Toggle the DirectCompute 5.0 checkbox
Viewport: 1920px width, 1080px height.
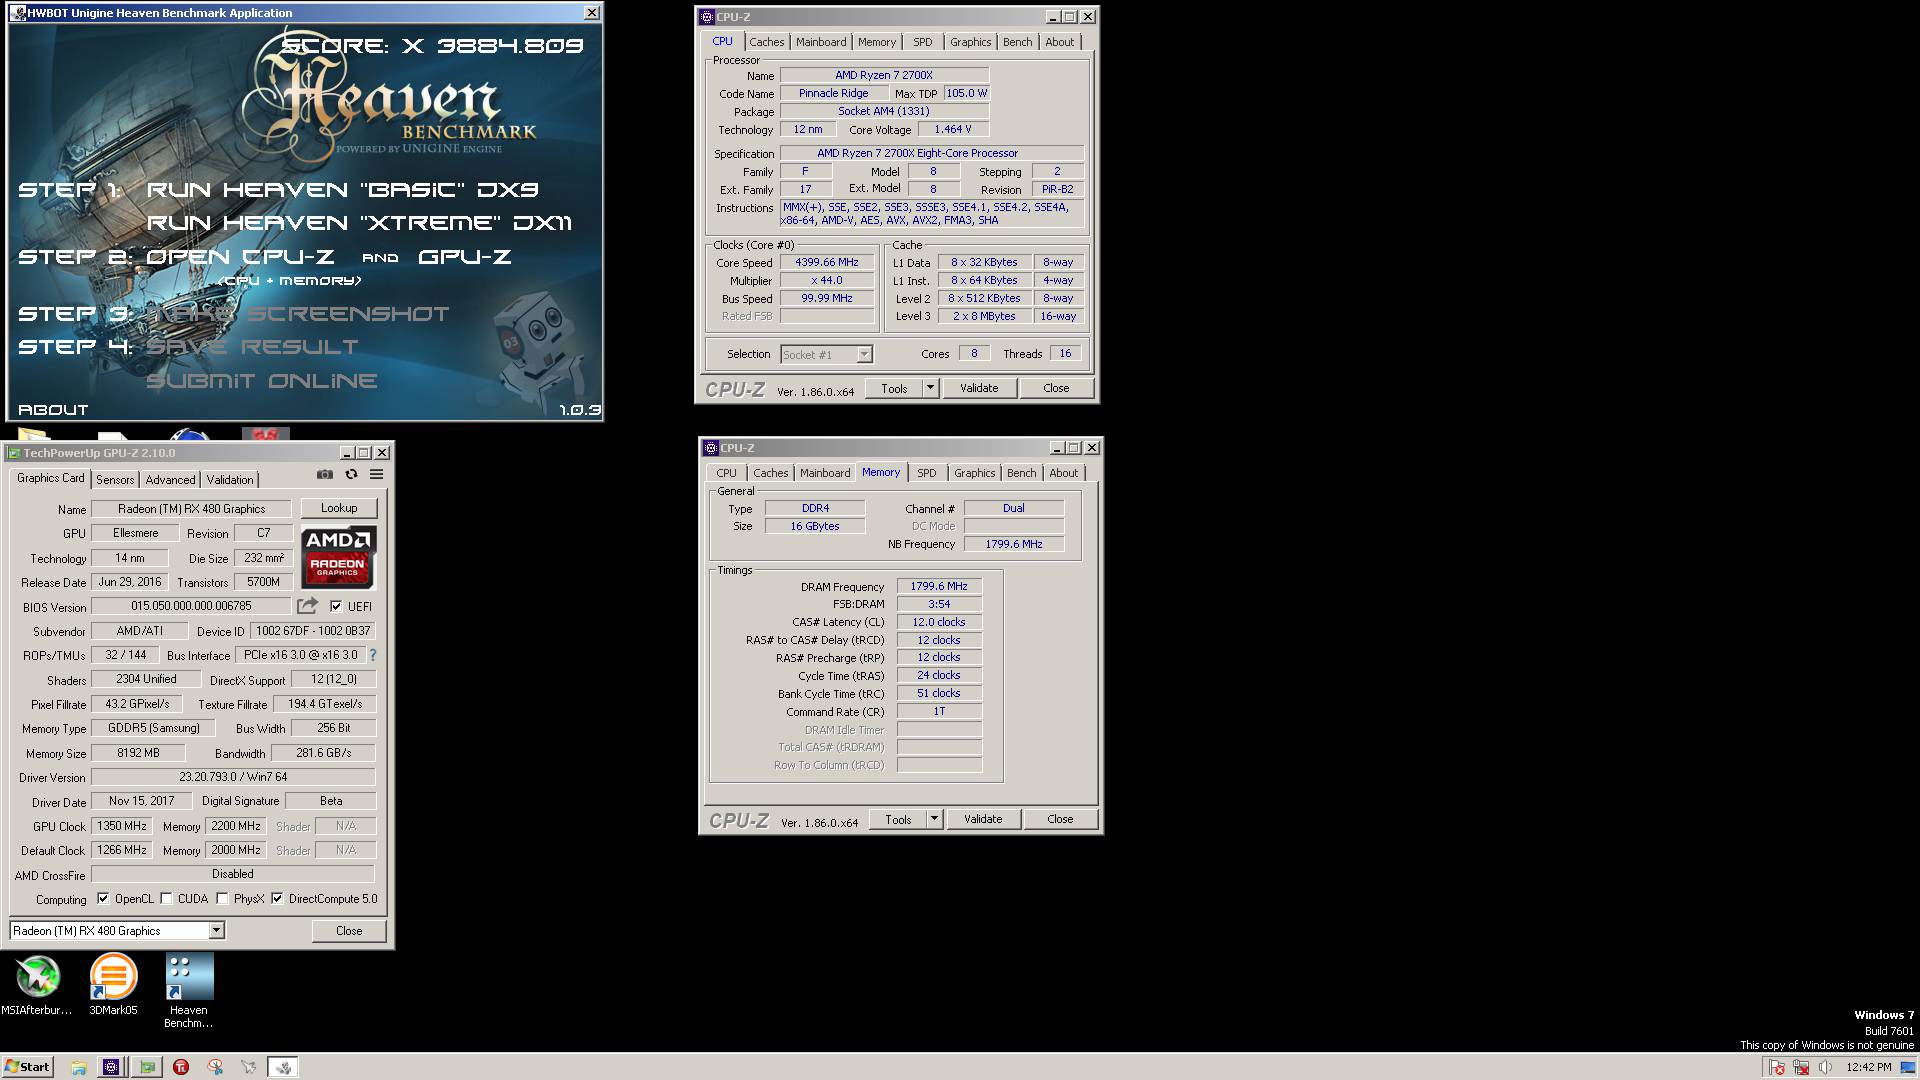277,898
